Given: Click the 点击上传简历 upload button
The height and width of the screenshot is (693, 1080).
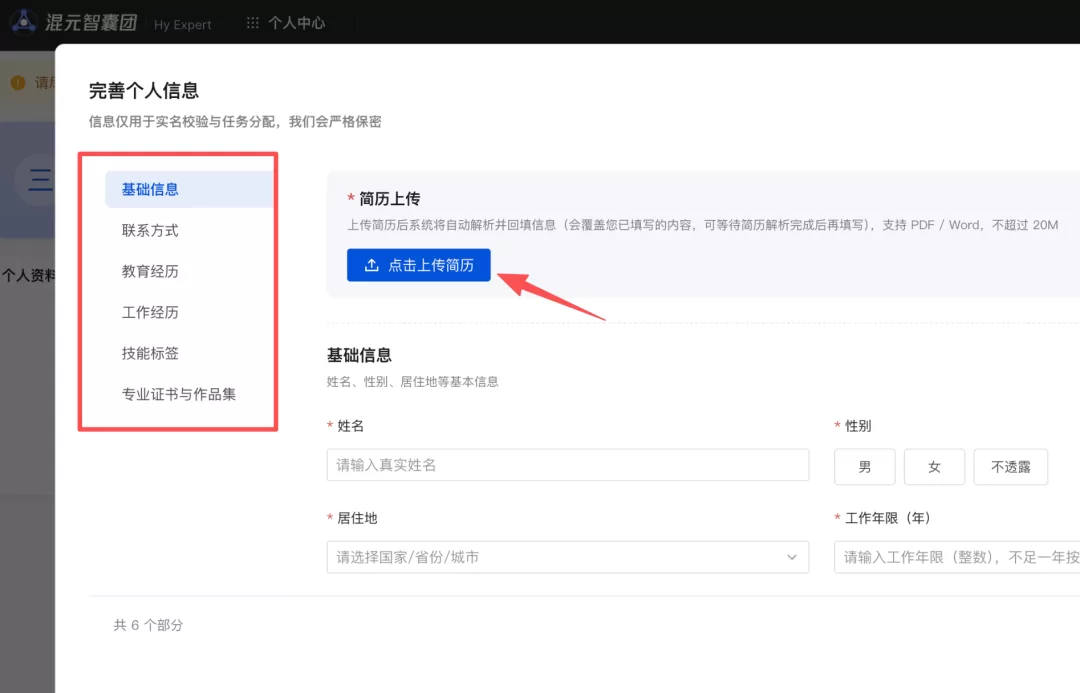Looking at the screenshot, I should [419, 265].
